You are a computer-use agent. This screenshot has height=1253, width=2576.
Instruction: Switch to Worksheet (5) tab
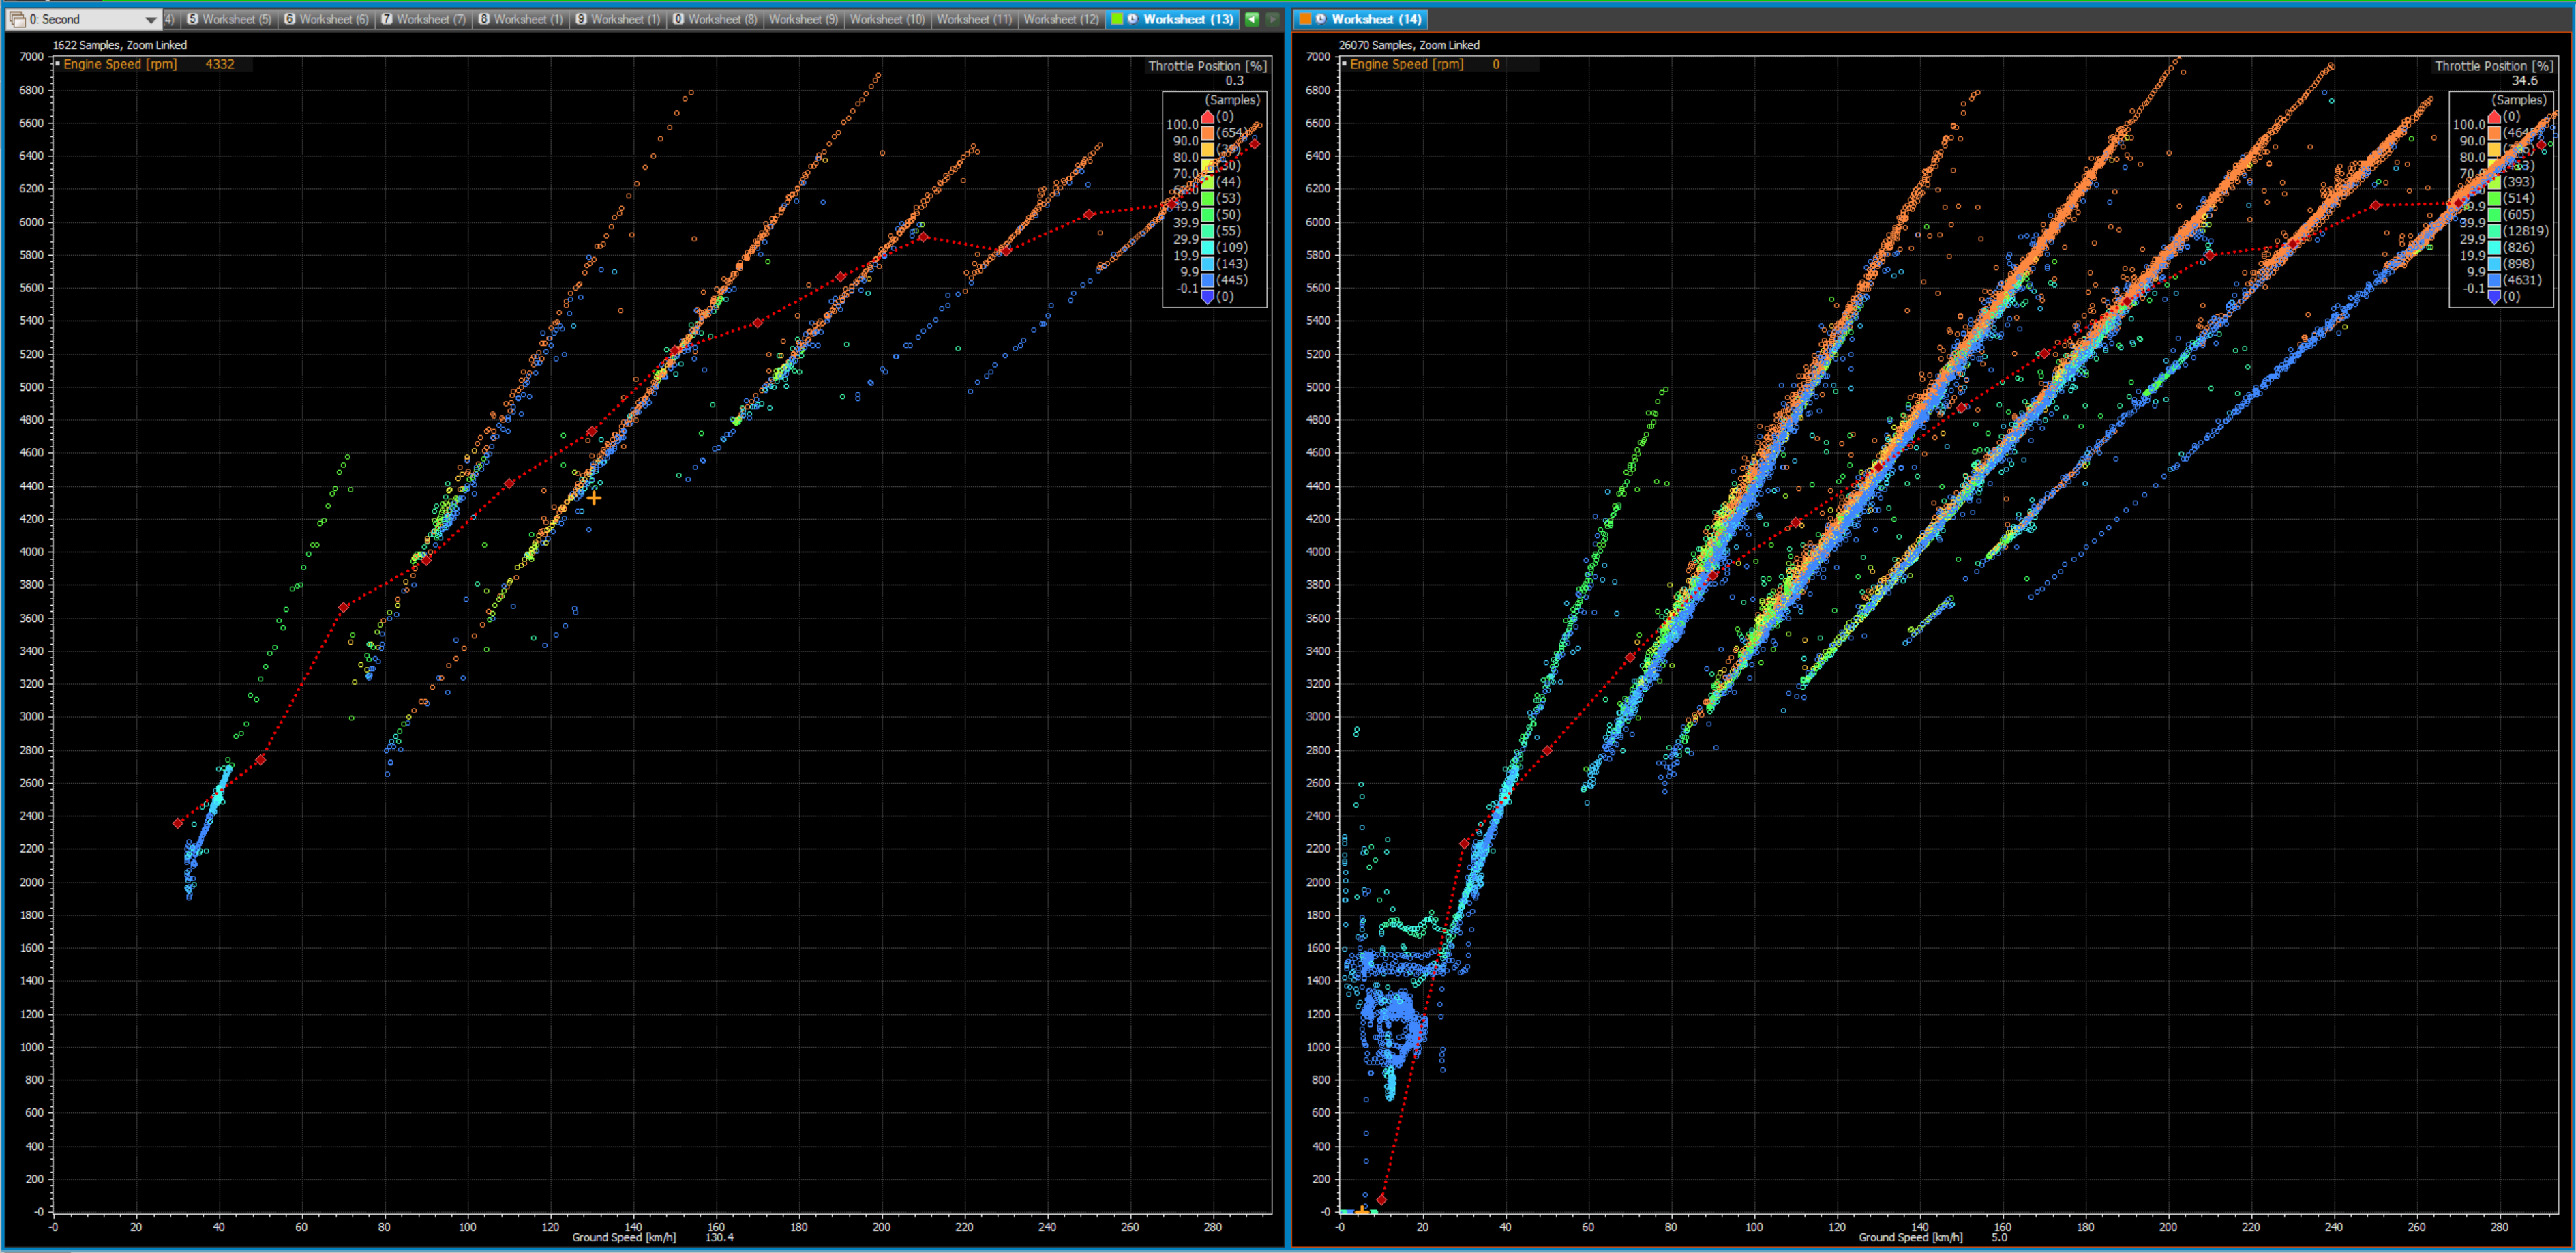pyautogui.click(x=229, y=19)
